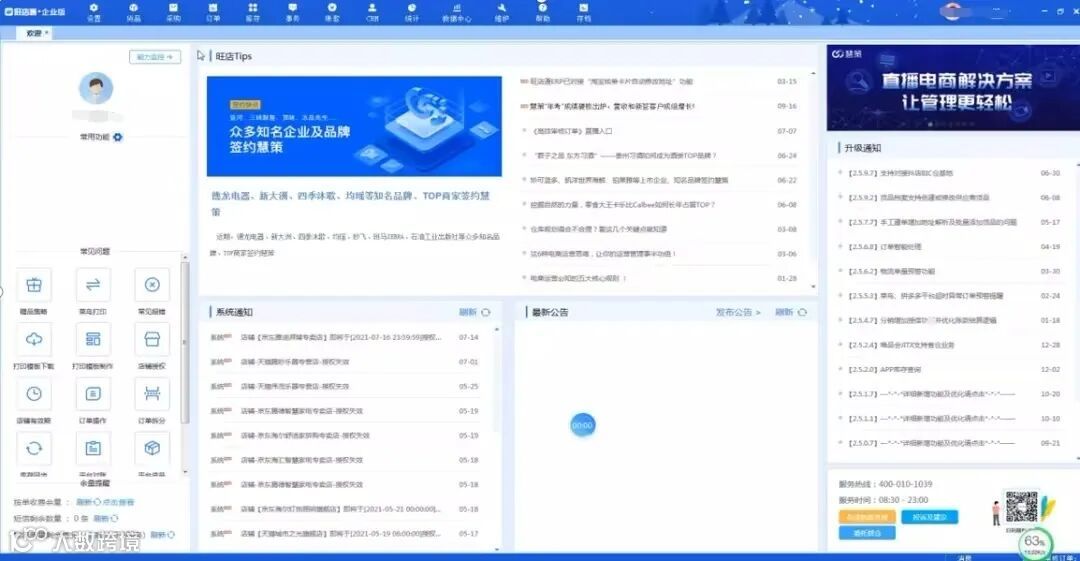Open the 维护 wrench menu

click(x=501, y=12)
